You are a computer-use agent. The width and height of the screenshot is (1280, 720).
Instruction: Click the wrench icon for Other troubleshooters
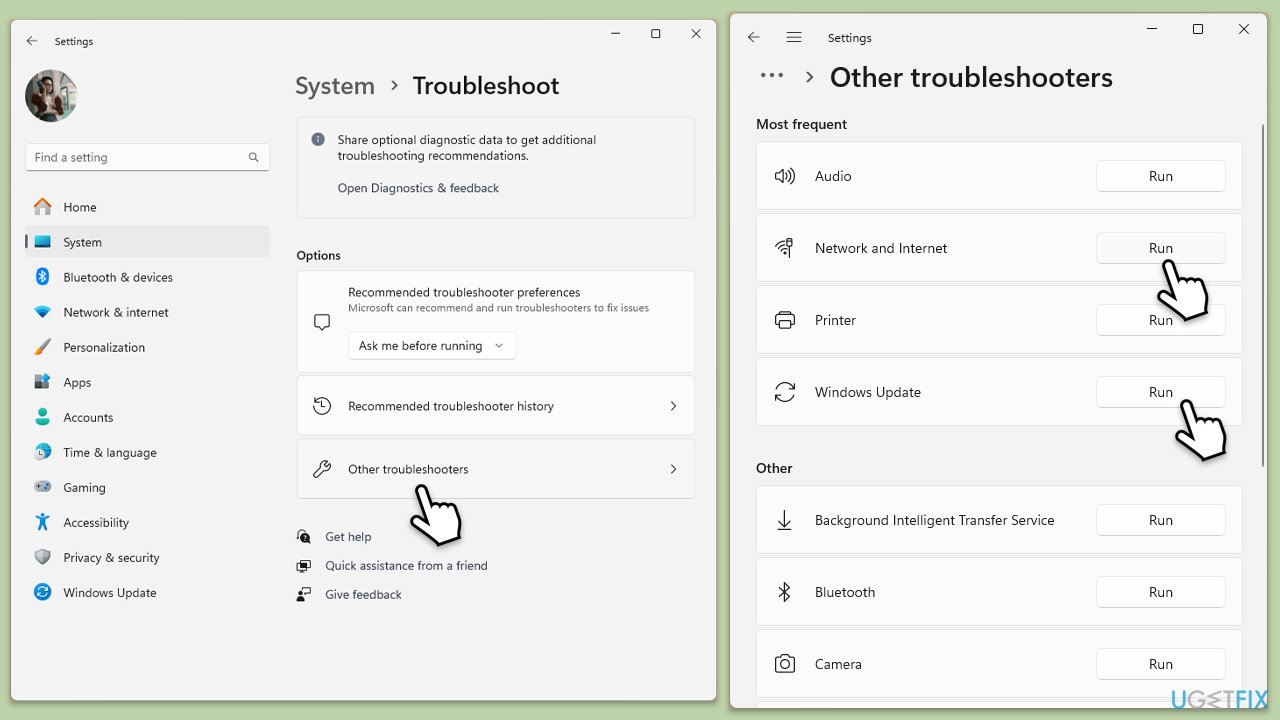(322, 469)
